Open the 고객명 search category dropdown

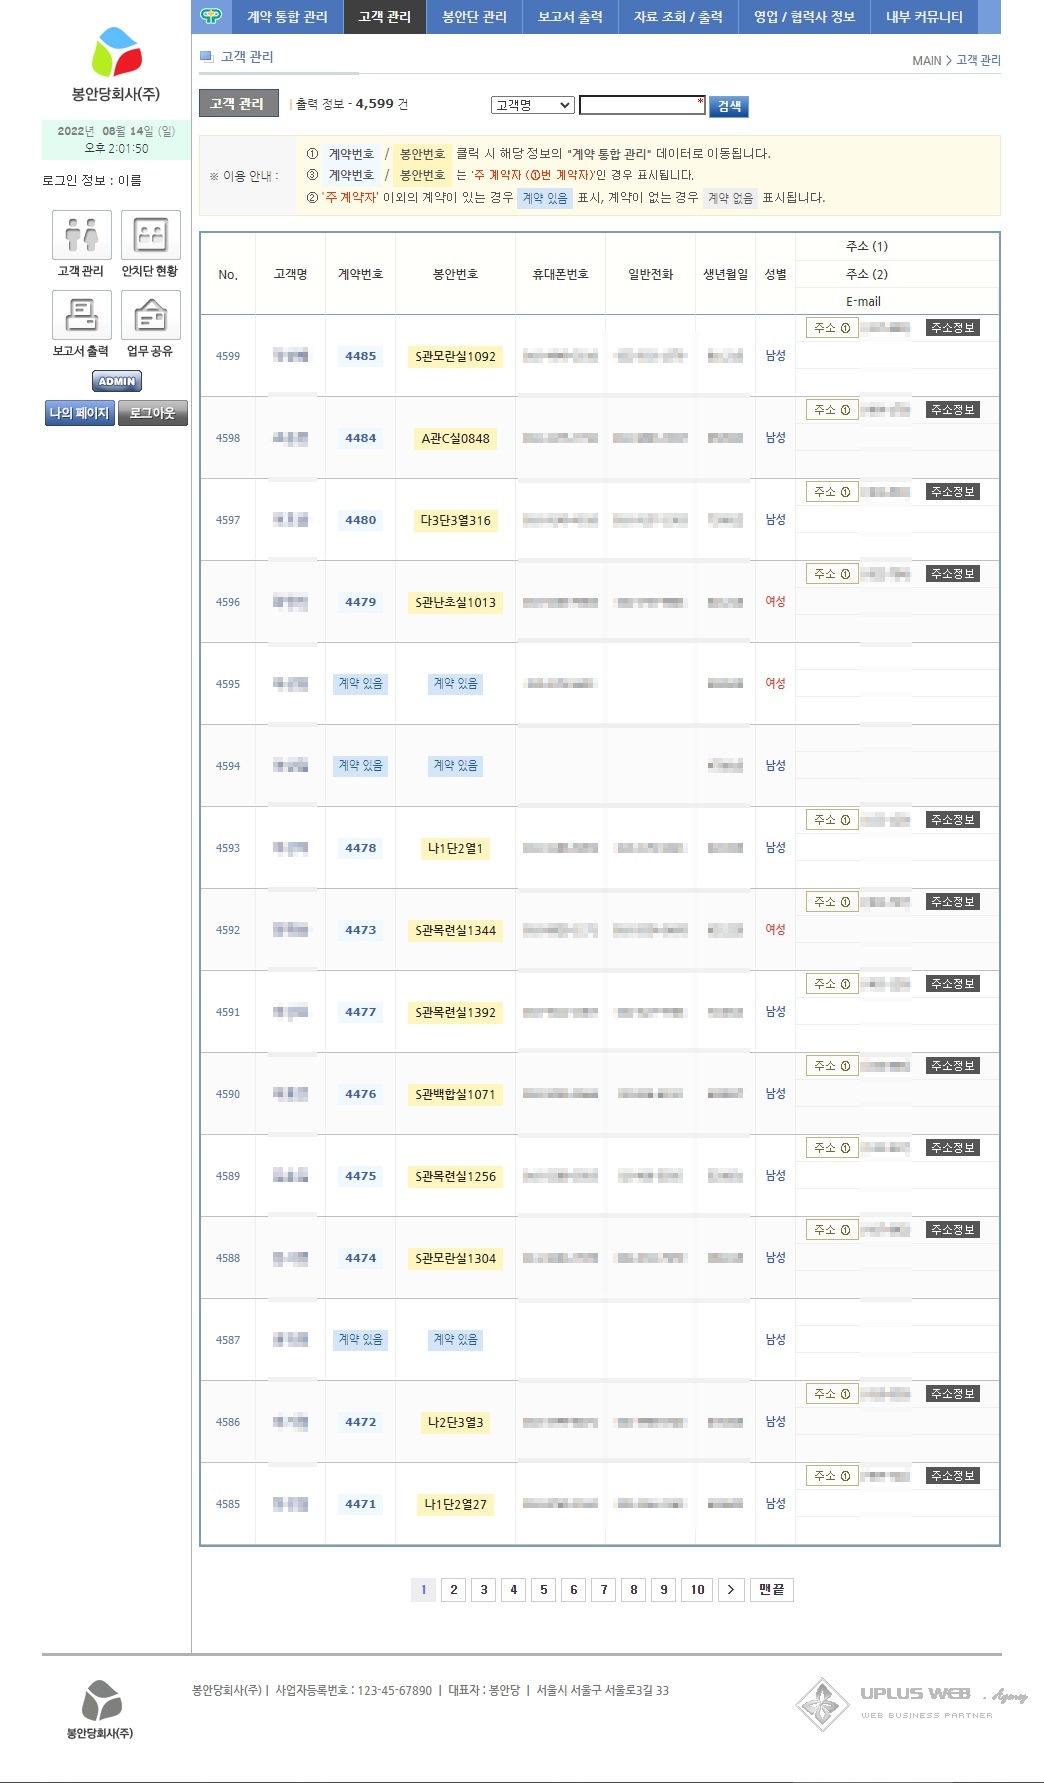pos(532,105)
